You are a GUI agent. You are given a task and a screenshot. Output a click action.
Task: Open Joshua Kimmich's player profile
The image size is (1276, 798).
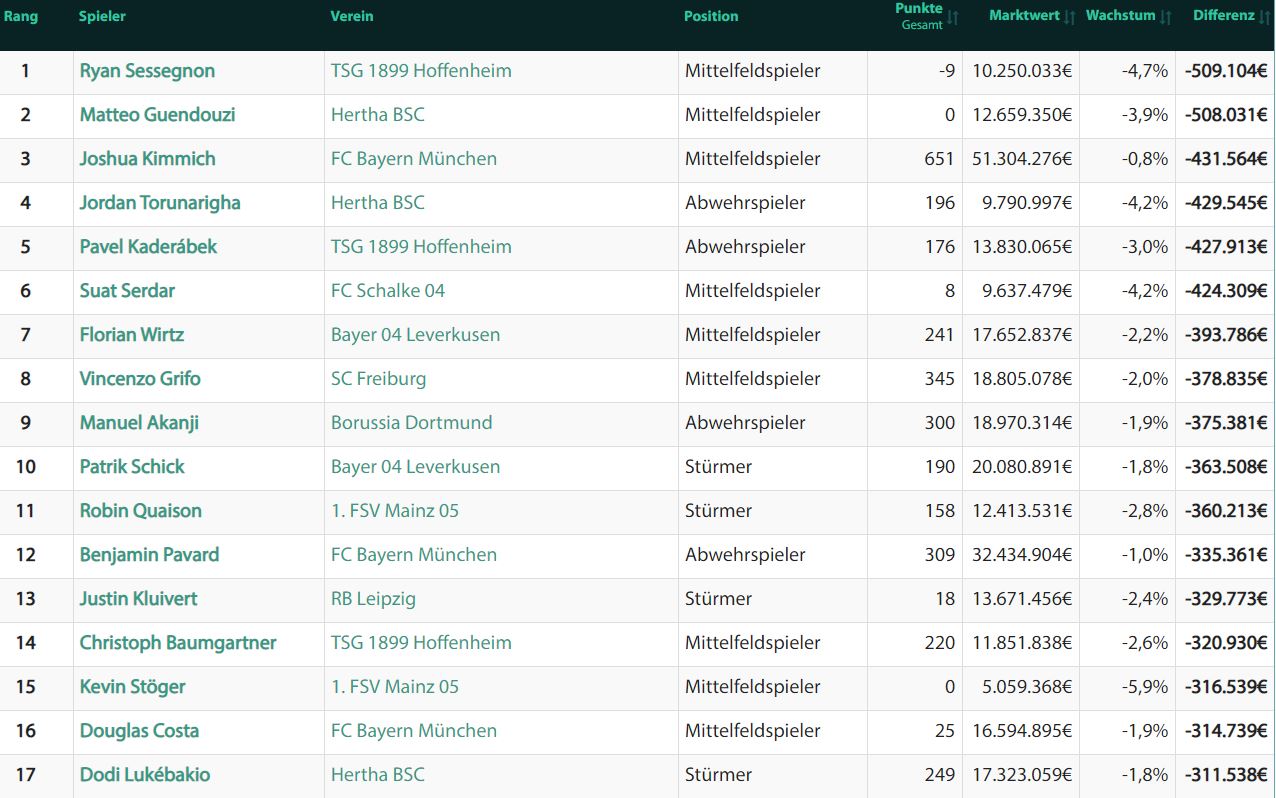(x=147, y=159)
